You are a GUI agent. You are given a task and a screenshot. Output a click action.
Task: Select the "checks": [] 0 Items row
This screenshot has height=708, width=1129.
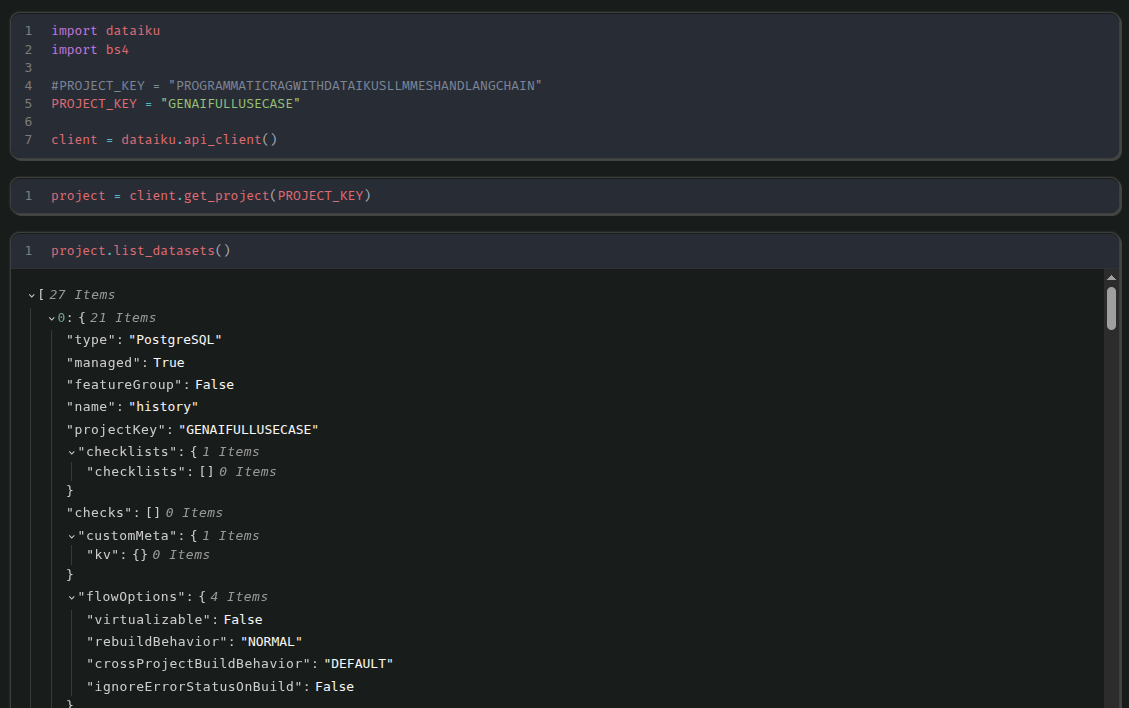point(145,513)
